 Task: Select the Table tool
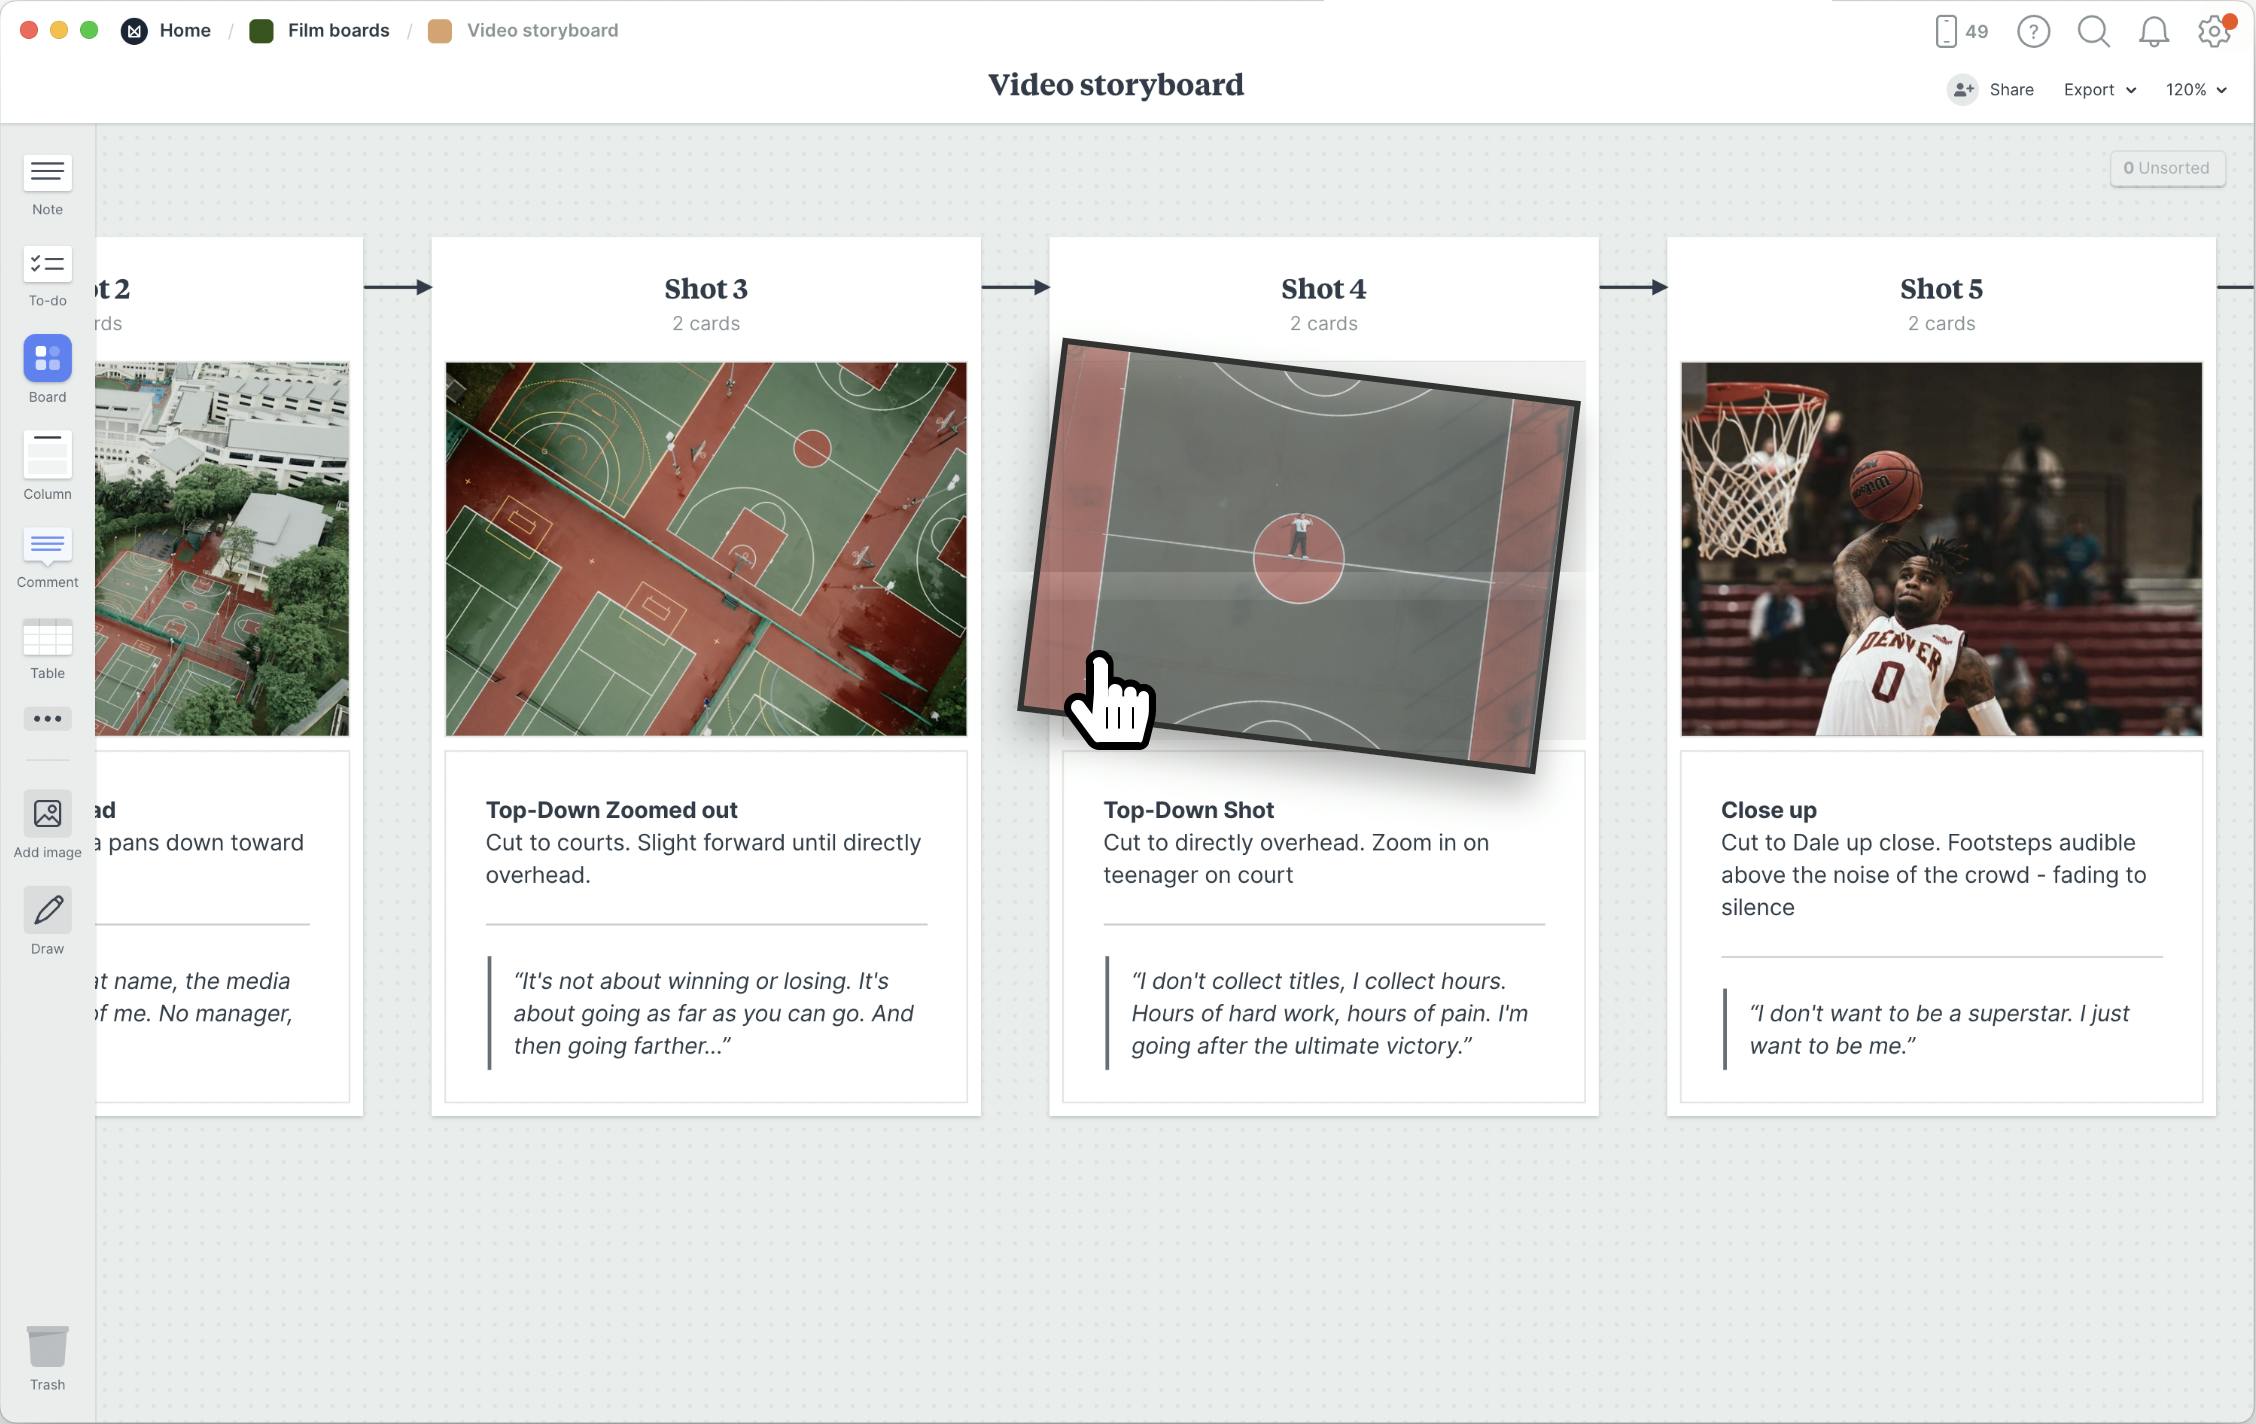[47, 638]
